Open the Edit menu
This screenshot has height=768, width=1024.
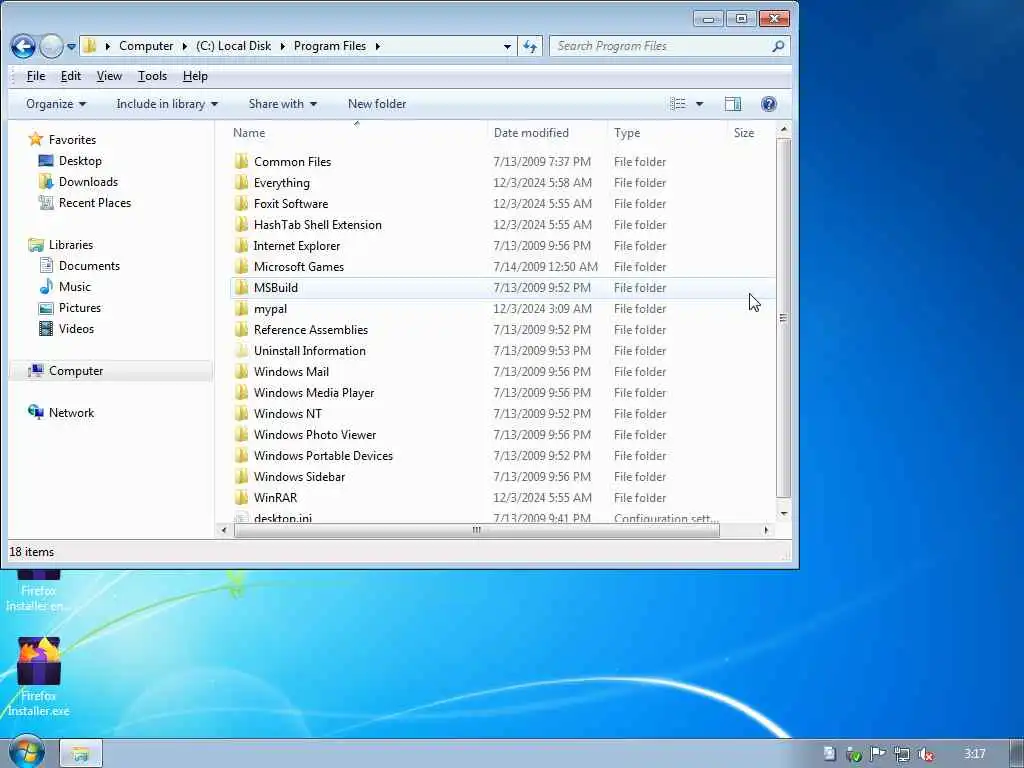pyautogui.click(x=71, y=76)
